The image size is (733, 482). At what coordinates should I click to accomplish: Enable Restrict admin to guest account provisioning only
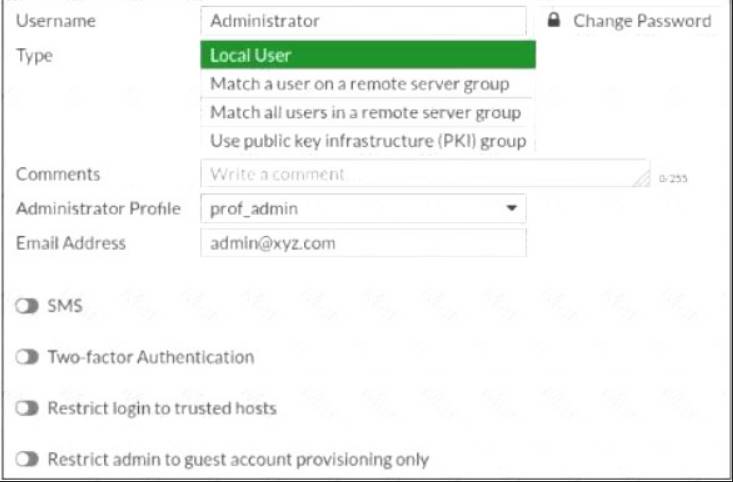point(27,460)
